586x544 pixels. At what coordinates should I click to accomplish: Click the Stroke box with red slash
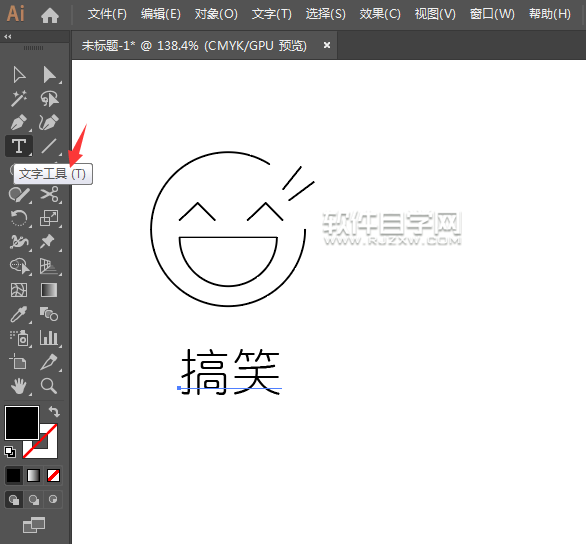point(49,449)
